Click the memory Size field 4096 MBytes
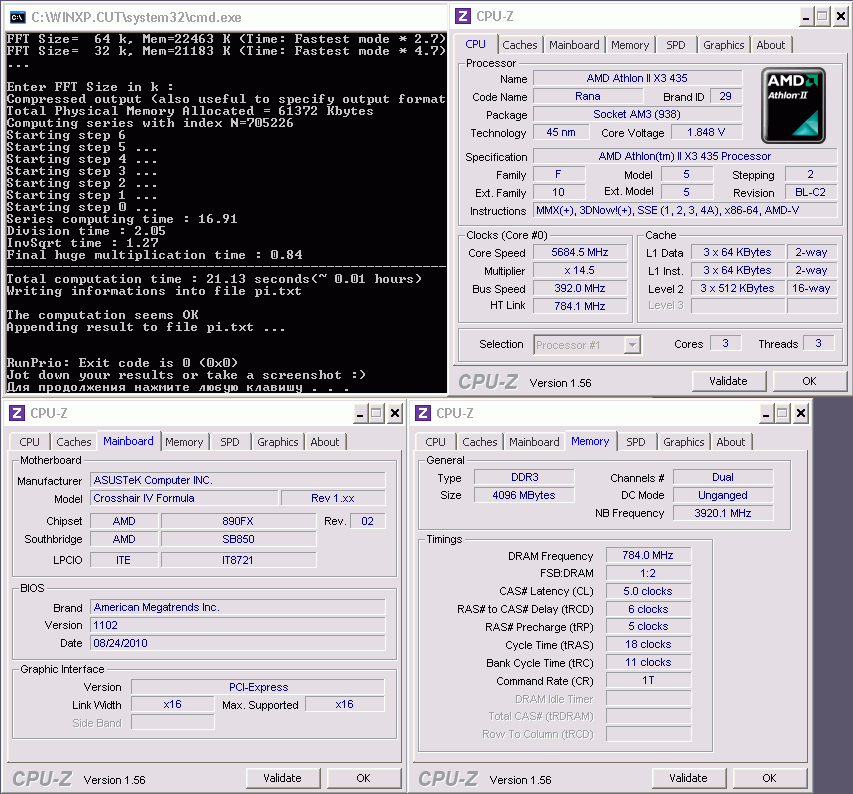 pyautogui.click(x=524, y=495)
